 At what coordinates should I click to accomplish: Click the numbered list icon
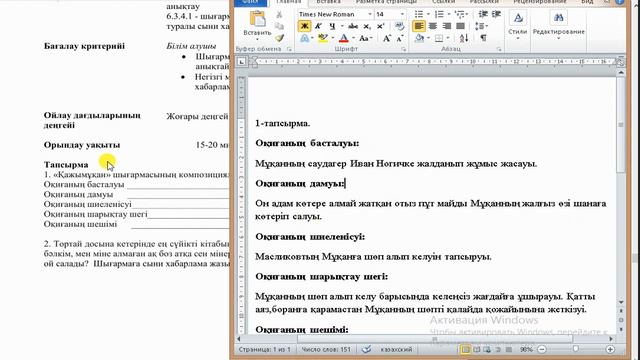point(439,14)
